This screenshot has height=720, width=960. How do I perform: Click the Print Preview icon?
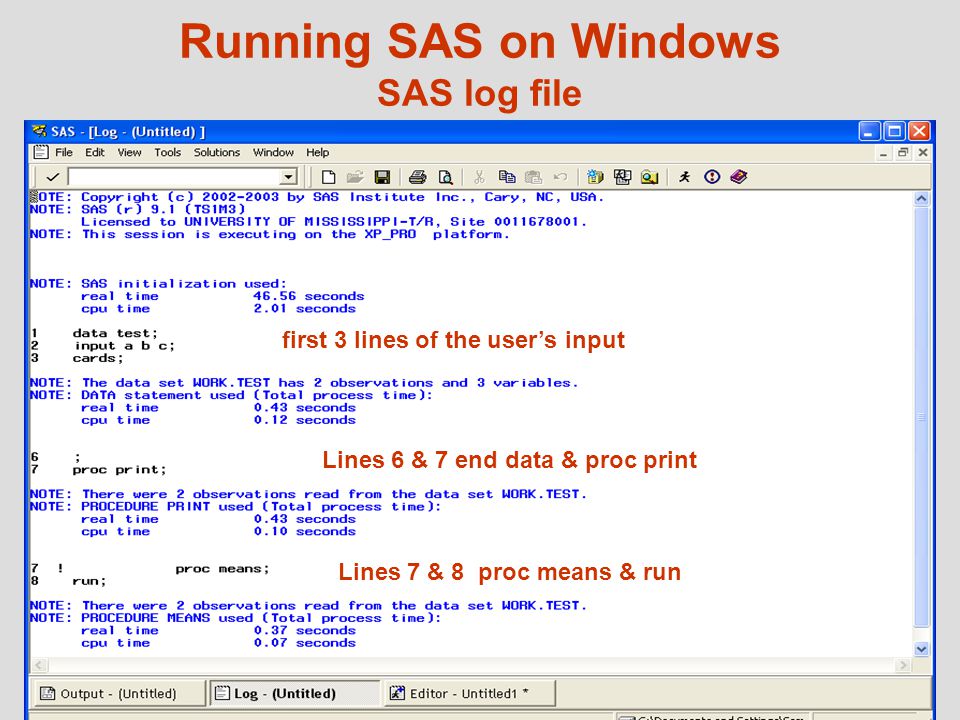(445, 178)
